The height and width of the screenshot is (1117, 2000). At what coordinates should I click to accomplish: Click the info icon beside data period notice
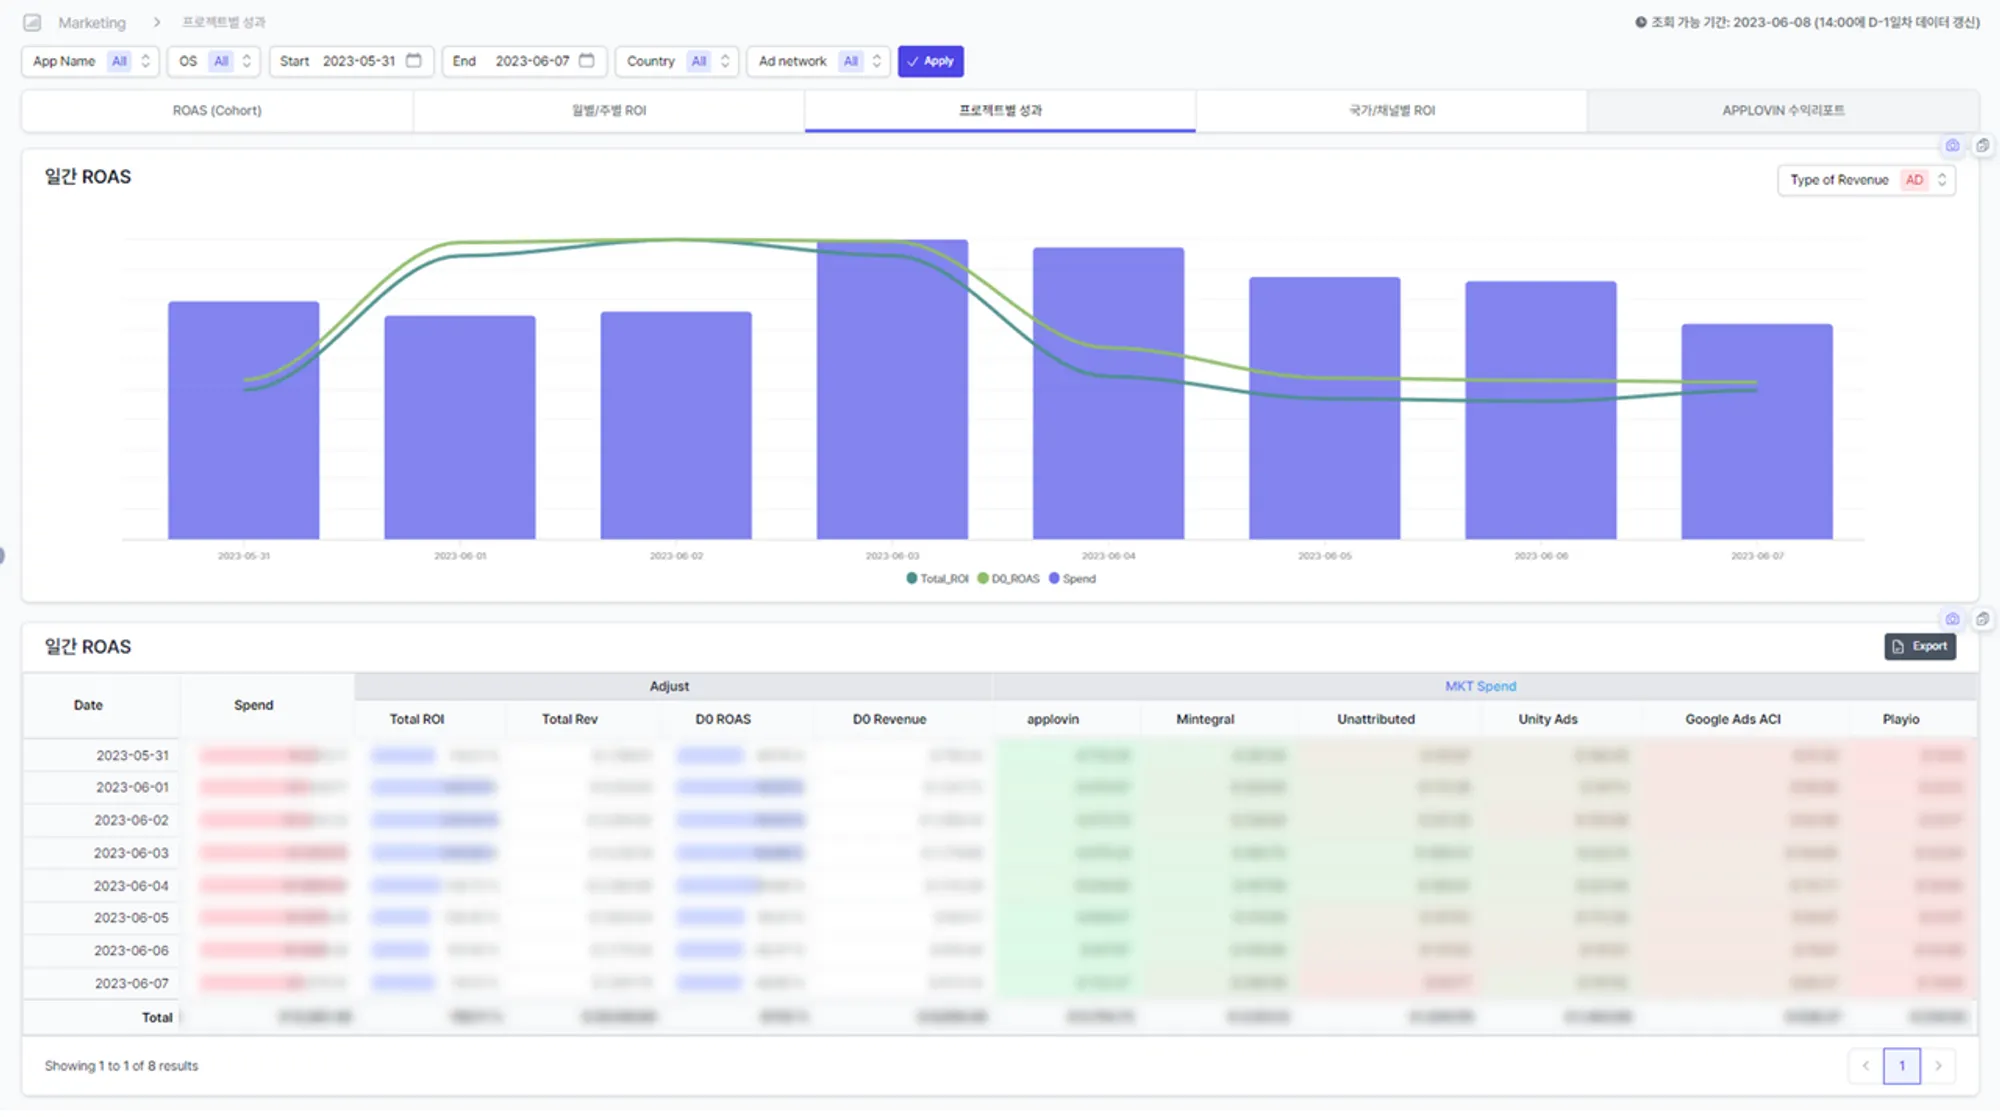coord(1640,22)
